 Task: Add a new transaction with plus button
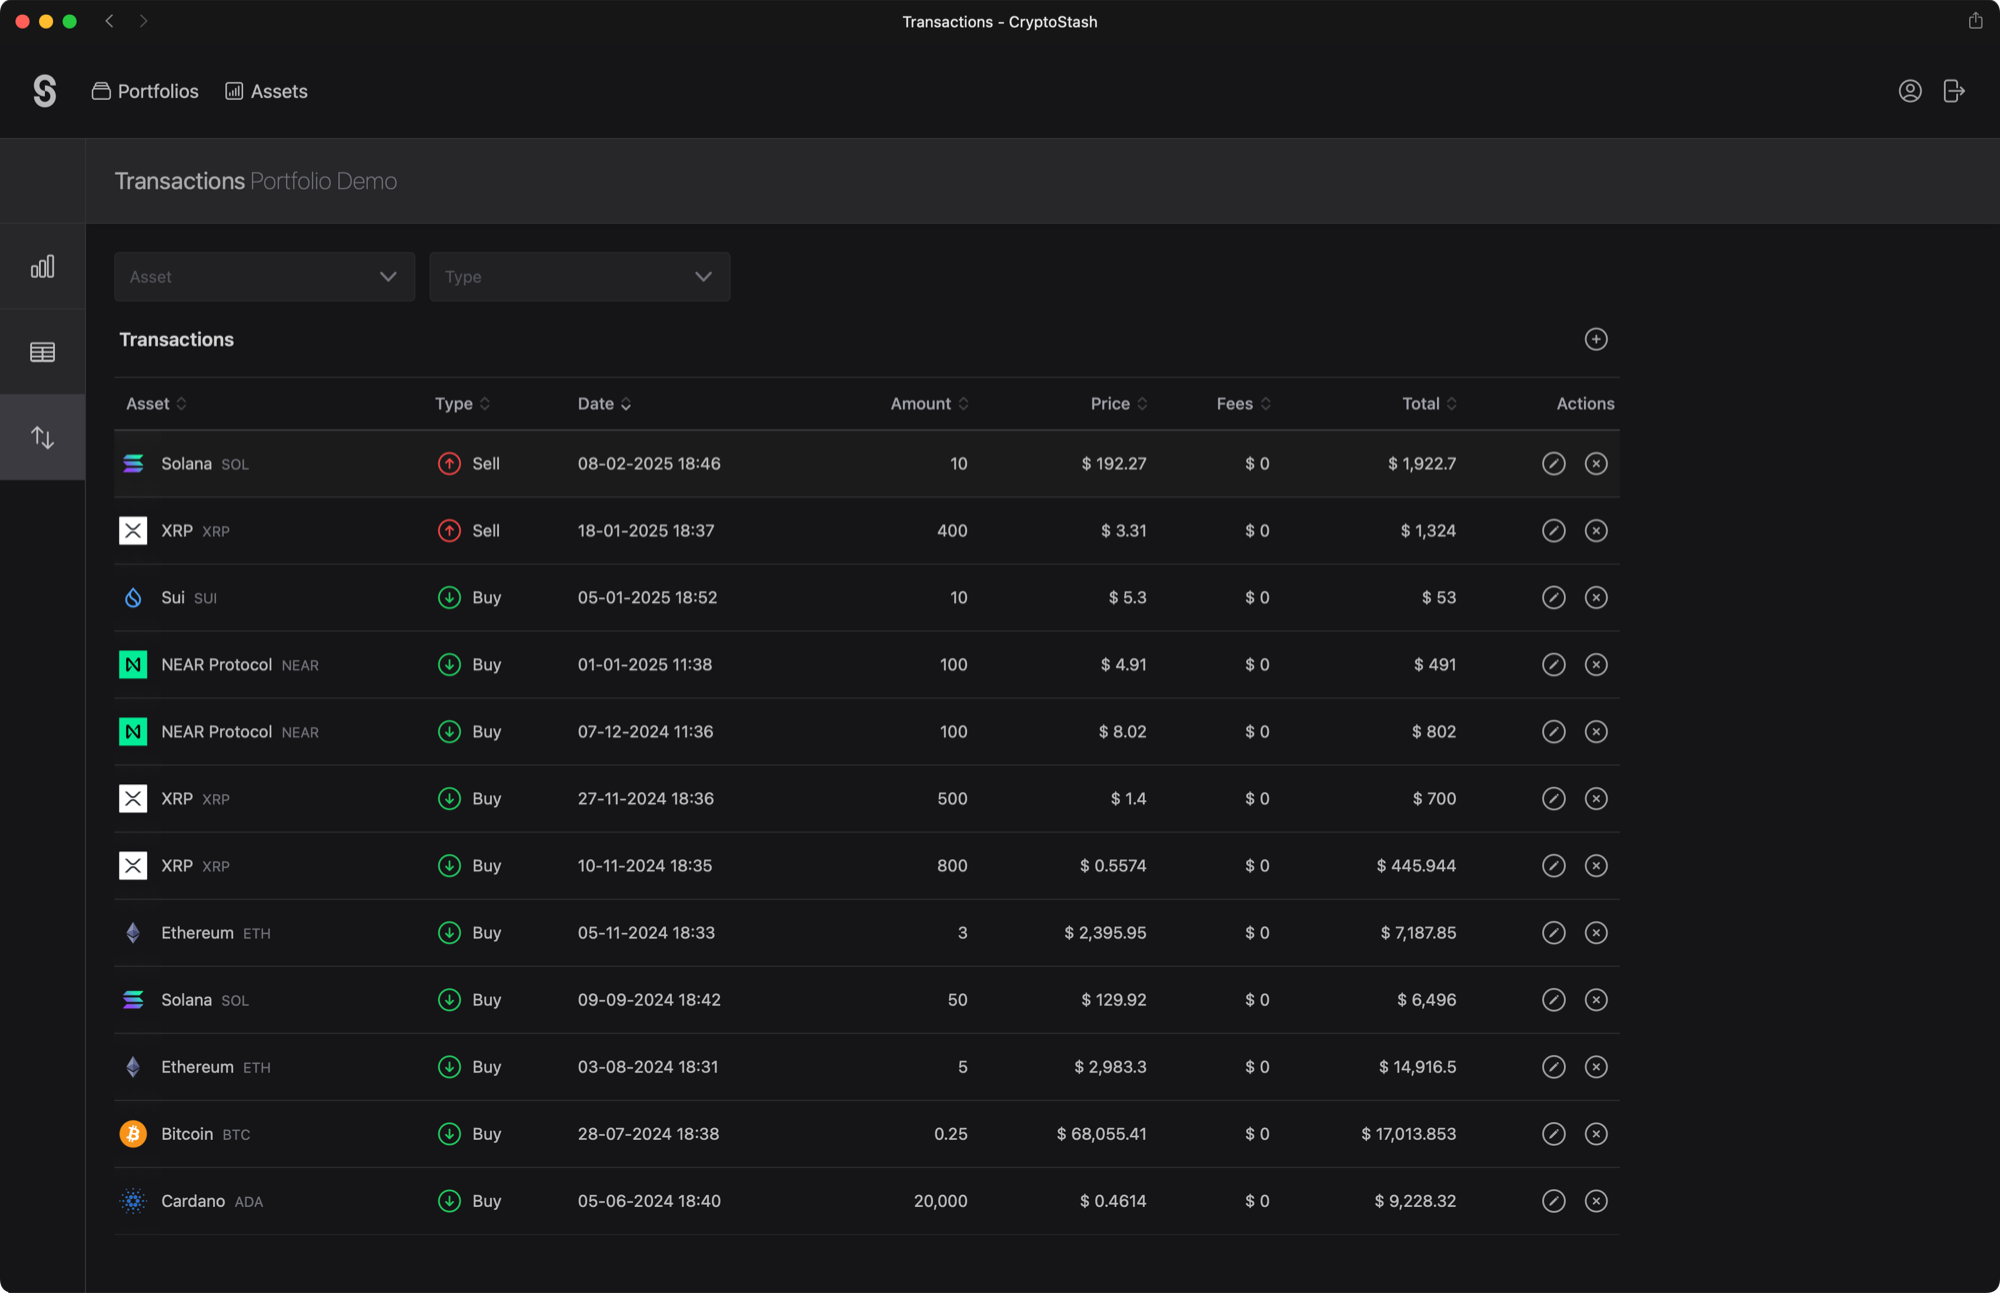pyautogui.click(x=1596, y=339)
